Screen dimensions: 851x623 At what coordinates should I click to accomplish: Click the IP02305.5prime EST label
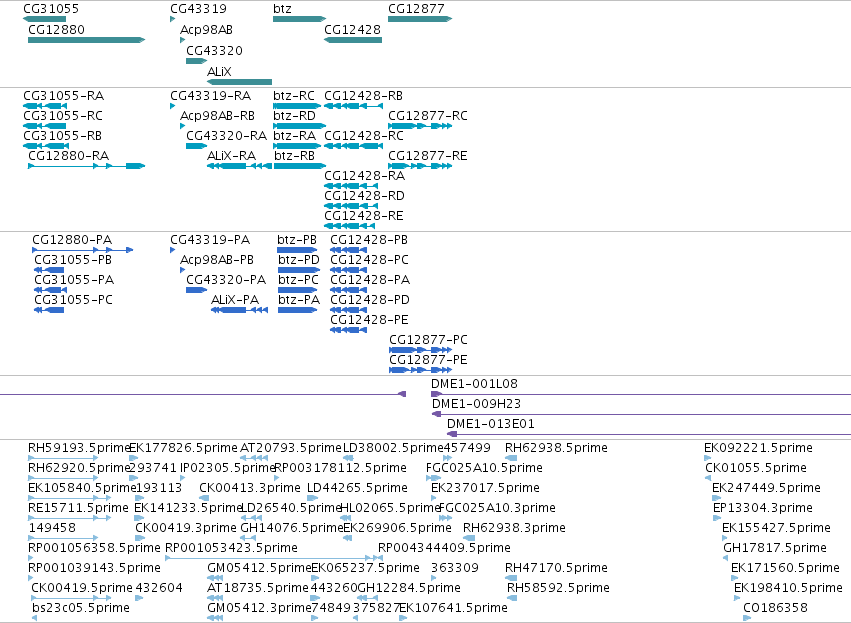point(228,468)
